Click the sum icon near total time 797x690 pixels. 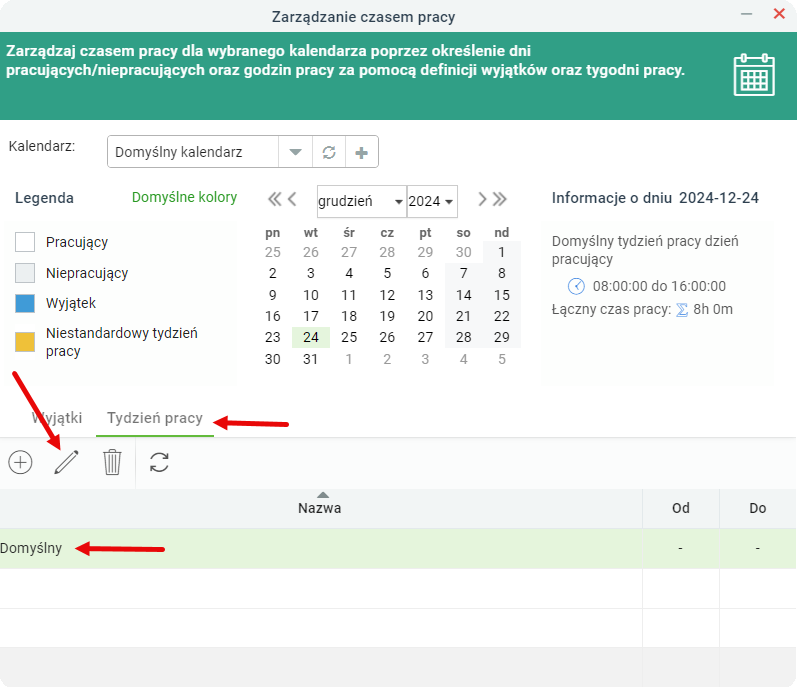click(x=682, y=310)
